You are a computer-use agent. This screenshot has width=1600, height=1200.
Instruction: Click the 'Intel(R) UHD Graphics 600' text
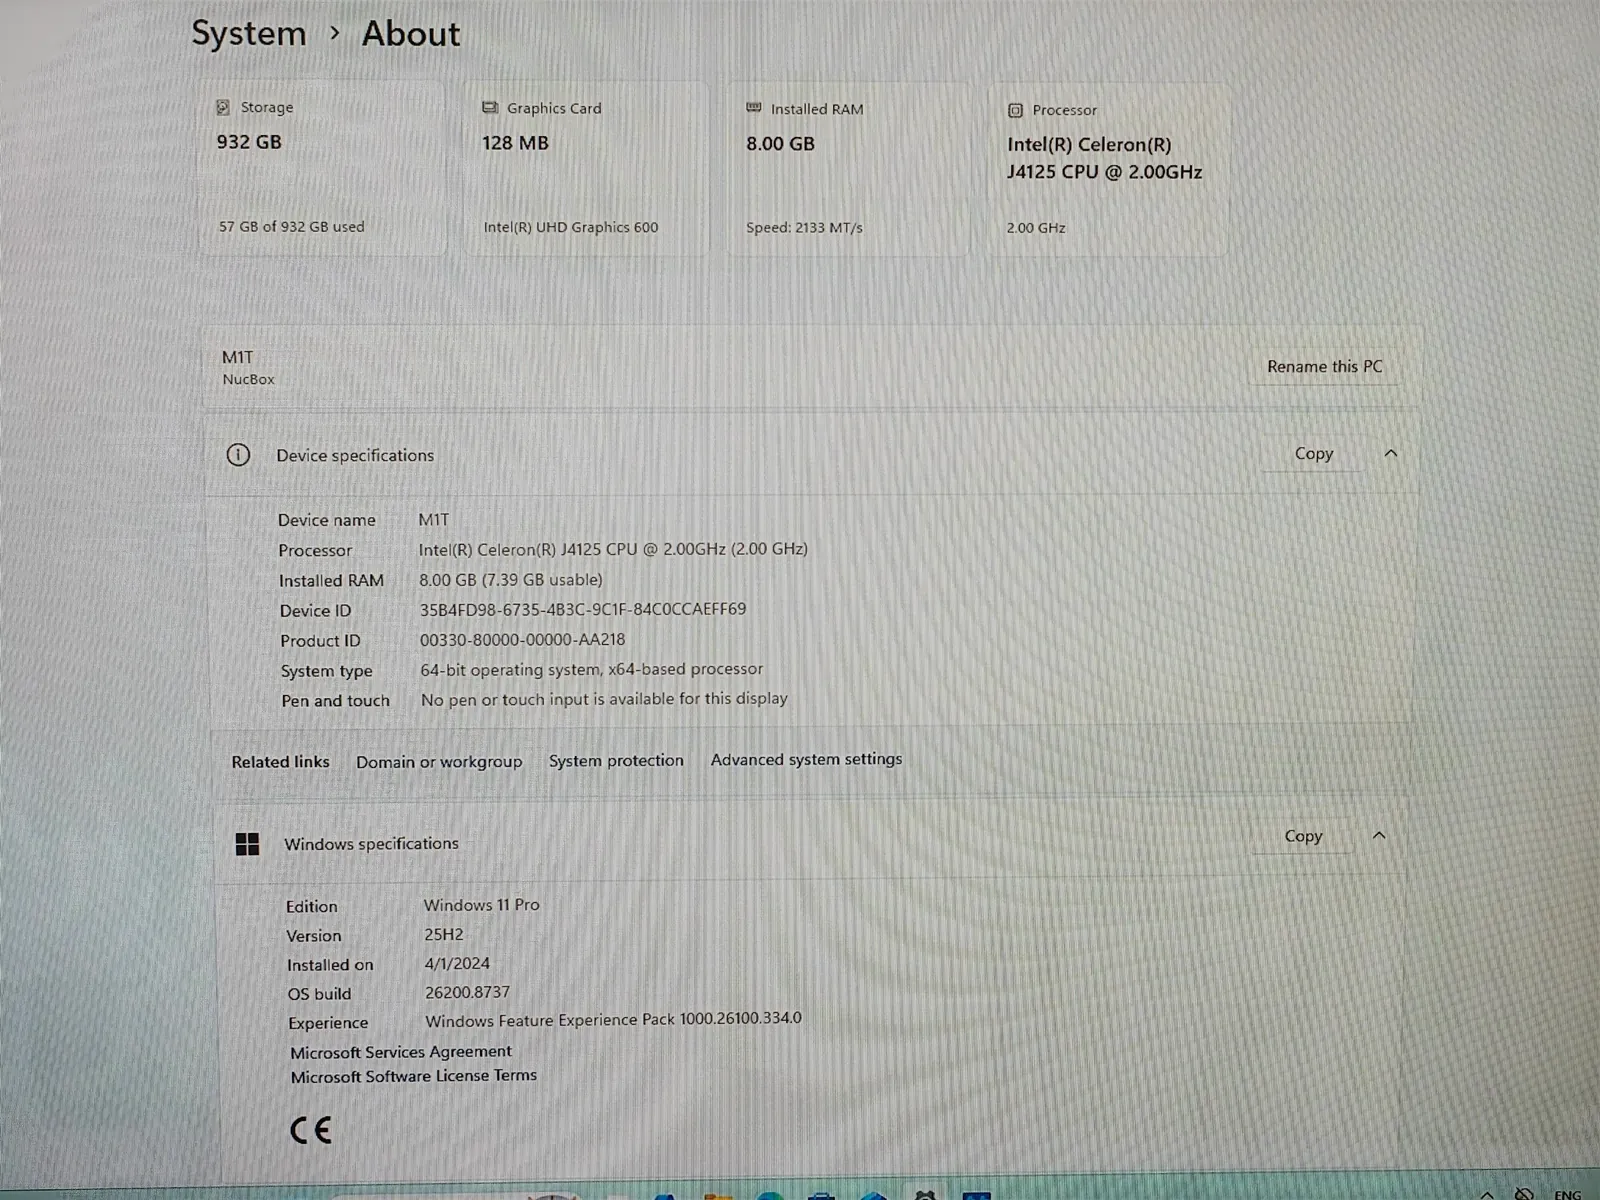coord(571,227)
